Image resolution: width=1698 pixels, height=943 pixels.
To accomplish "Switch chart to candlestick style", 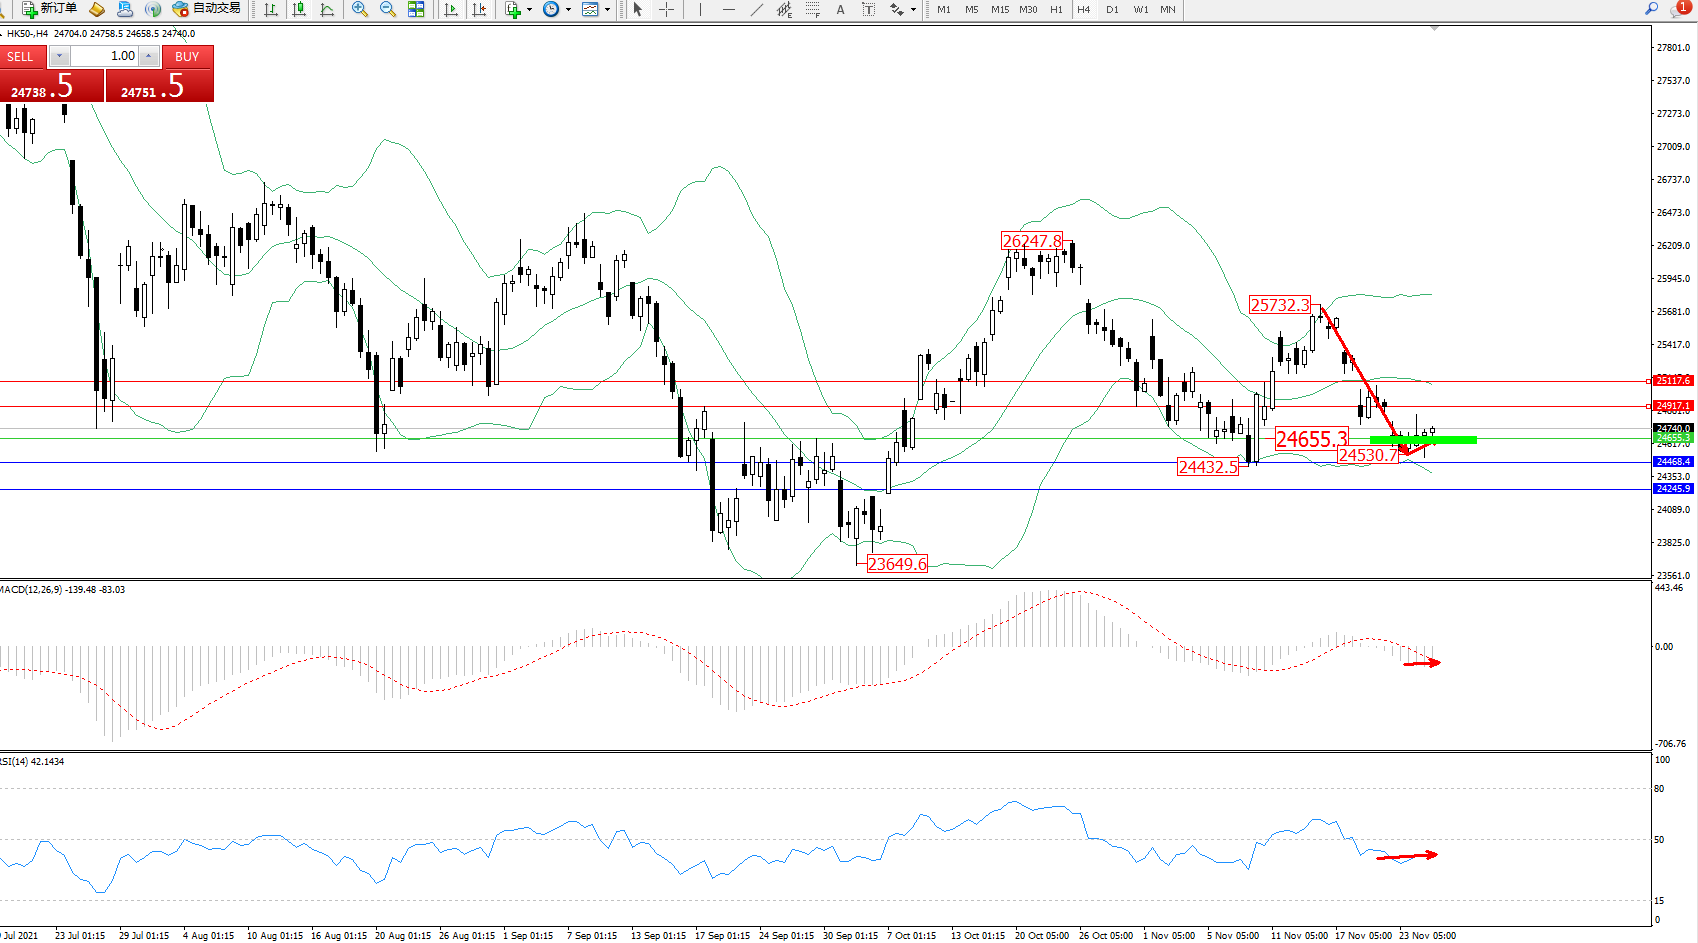I will [x=299, y=9].
